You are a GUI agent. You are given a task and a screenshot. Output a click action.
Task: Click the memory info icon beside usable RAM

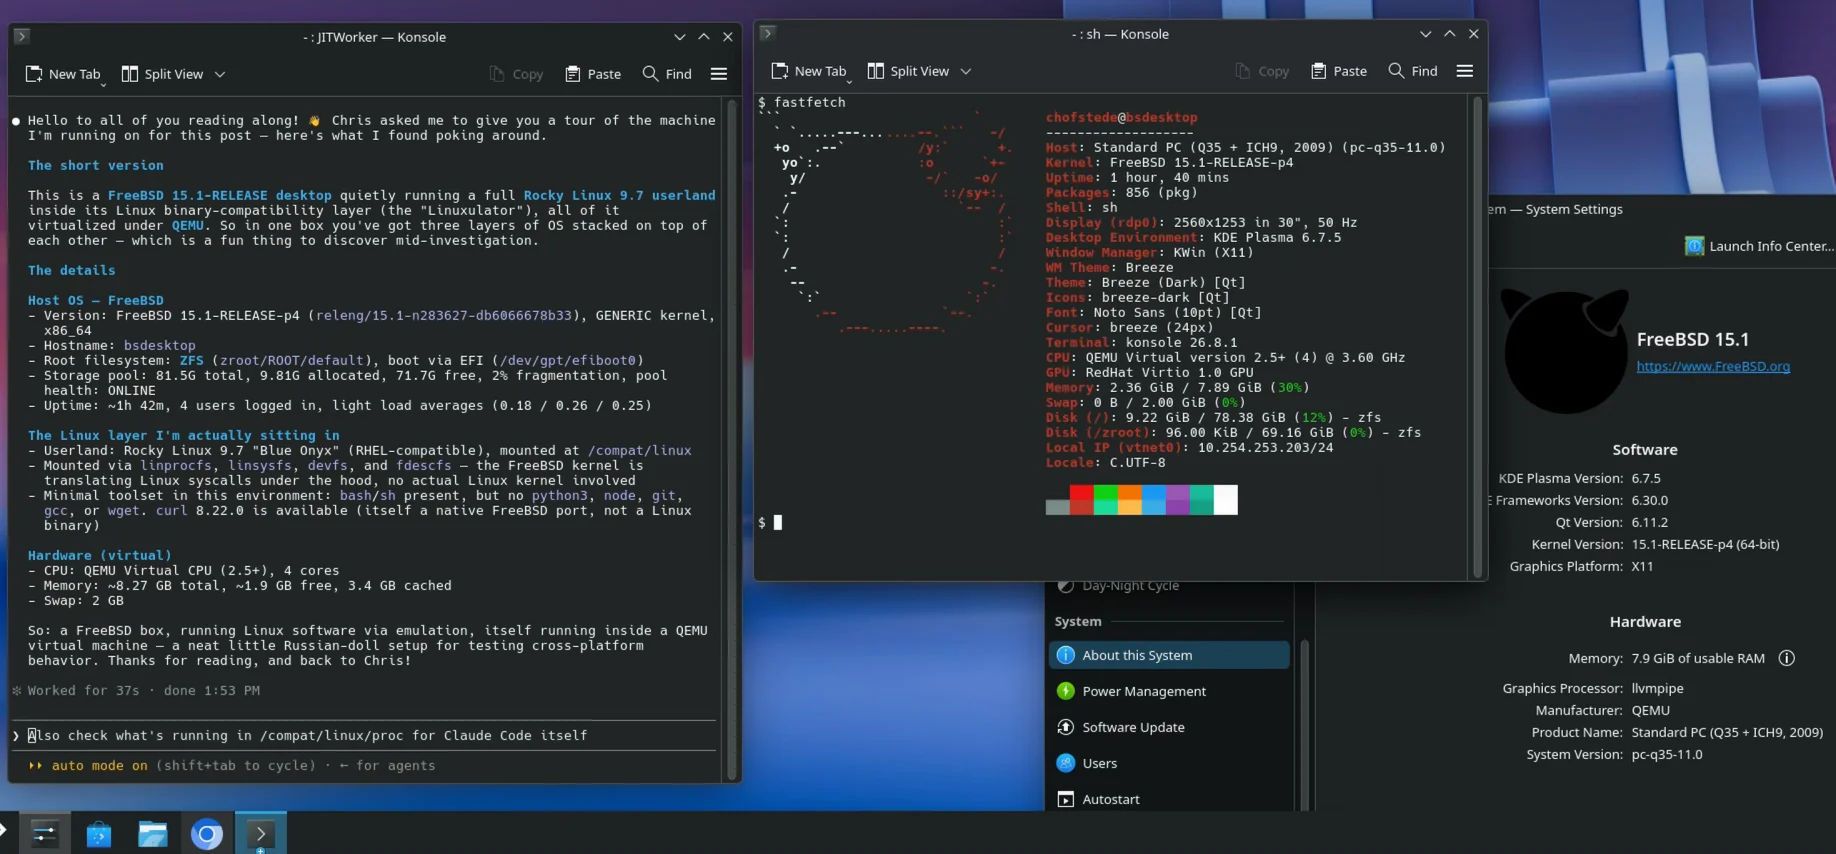coord(1787,658)
